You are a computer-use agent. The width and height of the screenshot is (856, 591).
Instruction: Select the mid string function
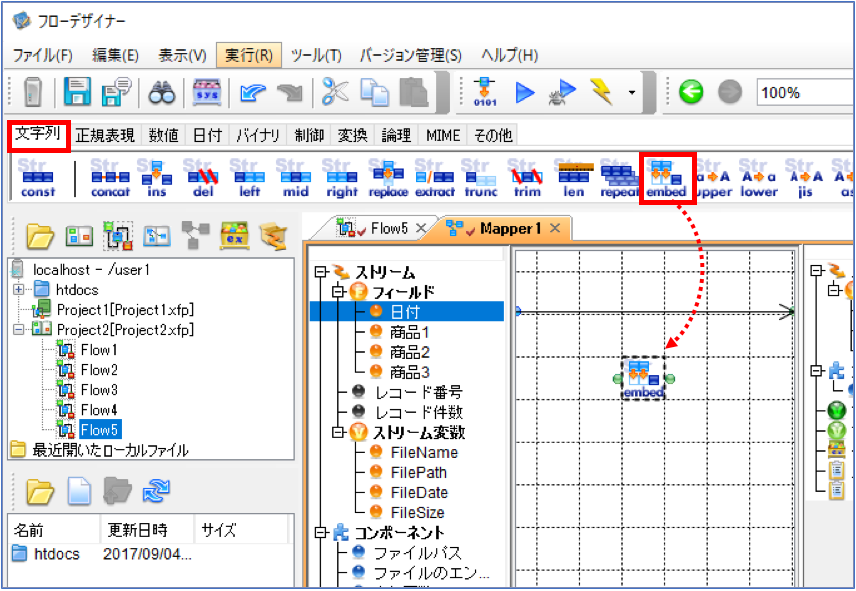pyautogui.click(x=295, y=178)
